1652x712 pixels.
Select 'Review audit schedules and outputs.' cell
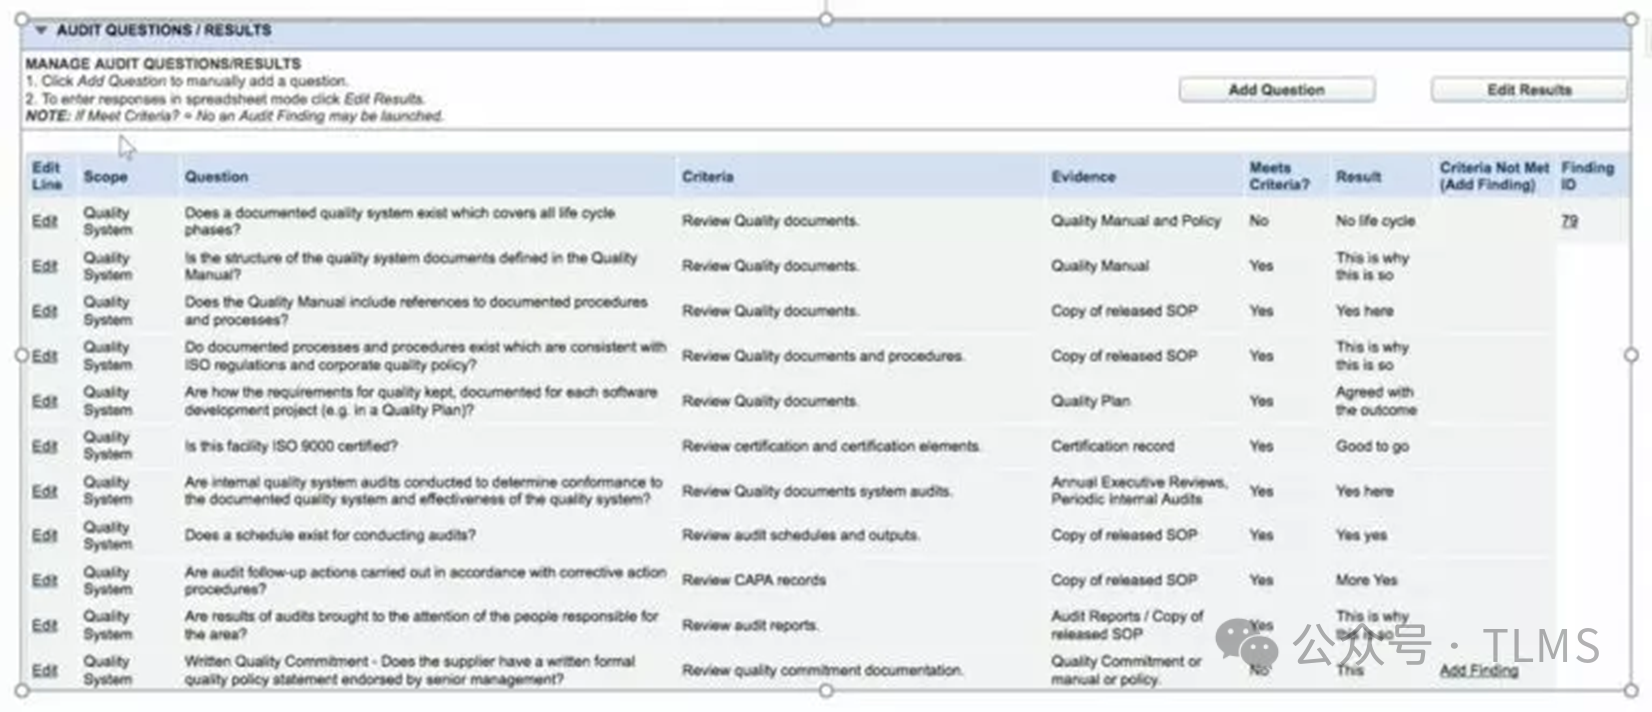[x=800, y=535]
